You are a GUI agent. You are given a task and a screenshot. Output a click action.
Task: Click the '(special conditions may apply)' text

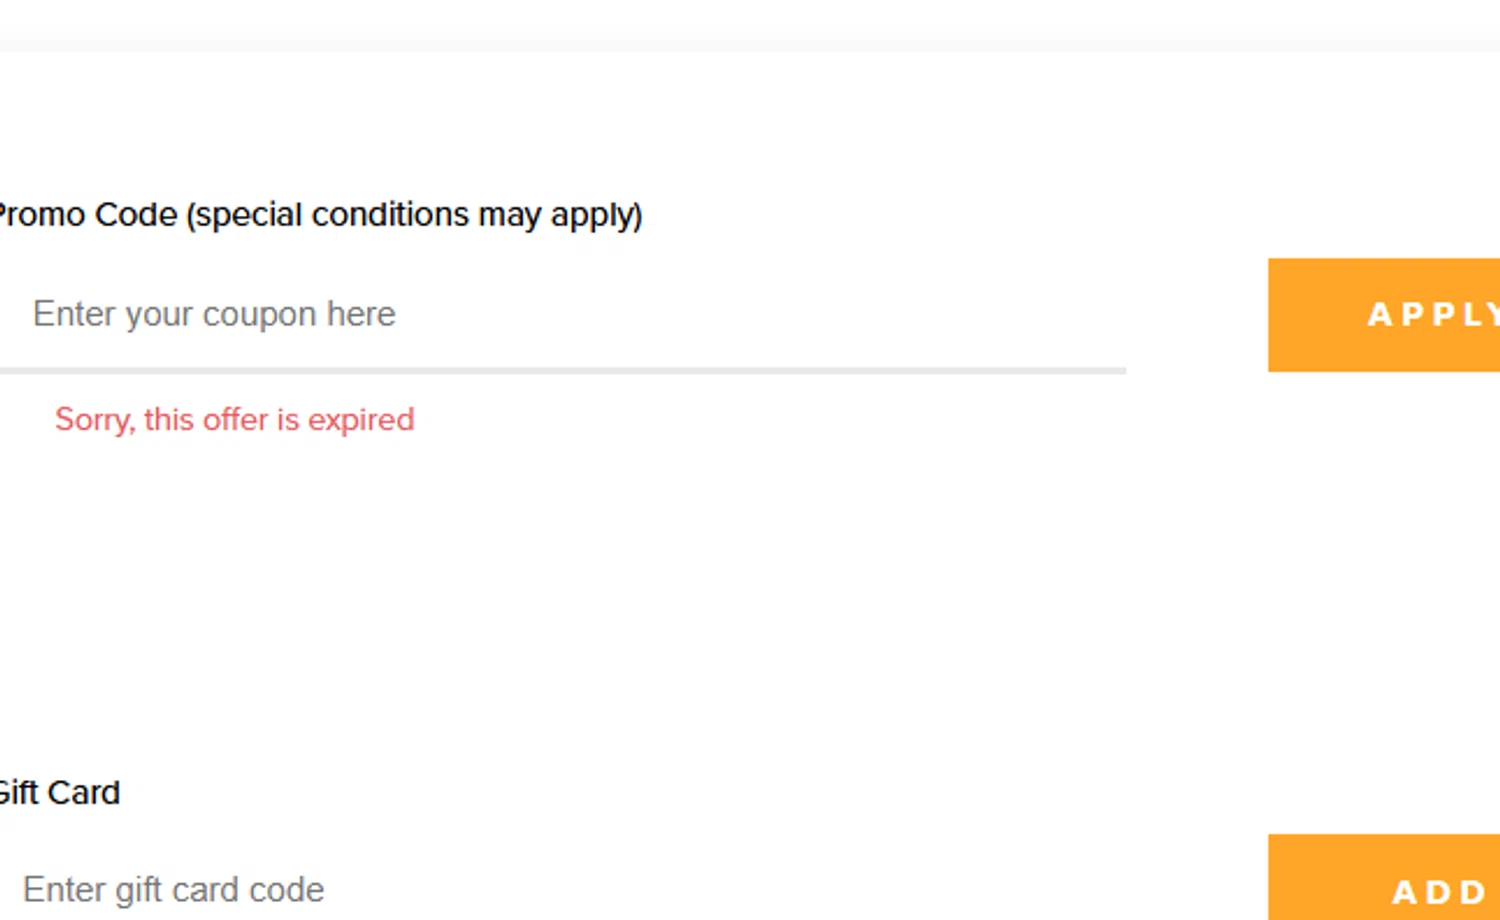tap(414, 215)
